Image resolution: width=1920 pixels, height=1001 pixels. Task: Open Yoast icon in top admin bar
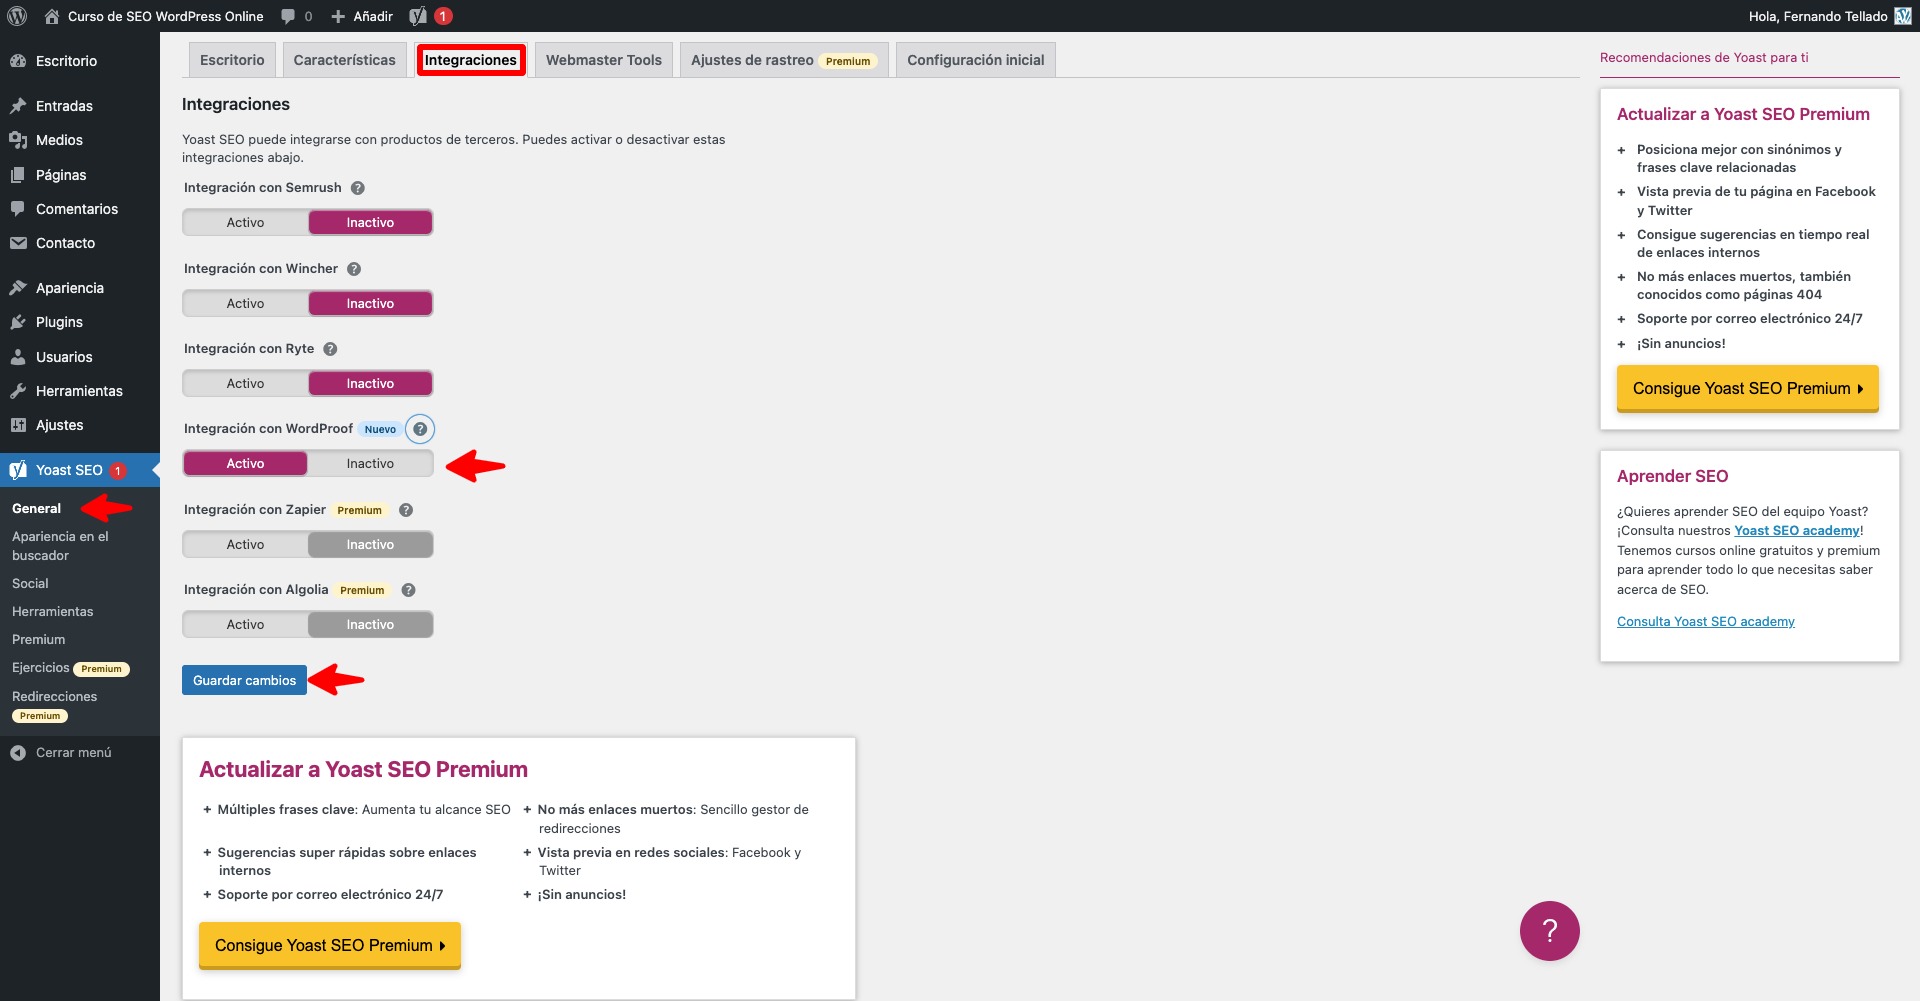click(x=418, y=16)
